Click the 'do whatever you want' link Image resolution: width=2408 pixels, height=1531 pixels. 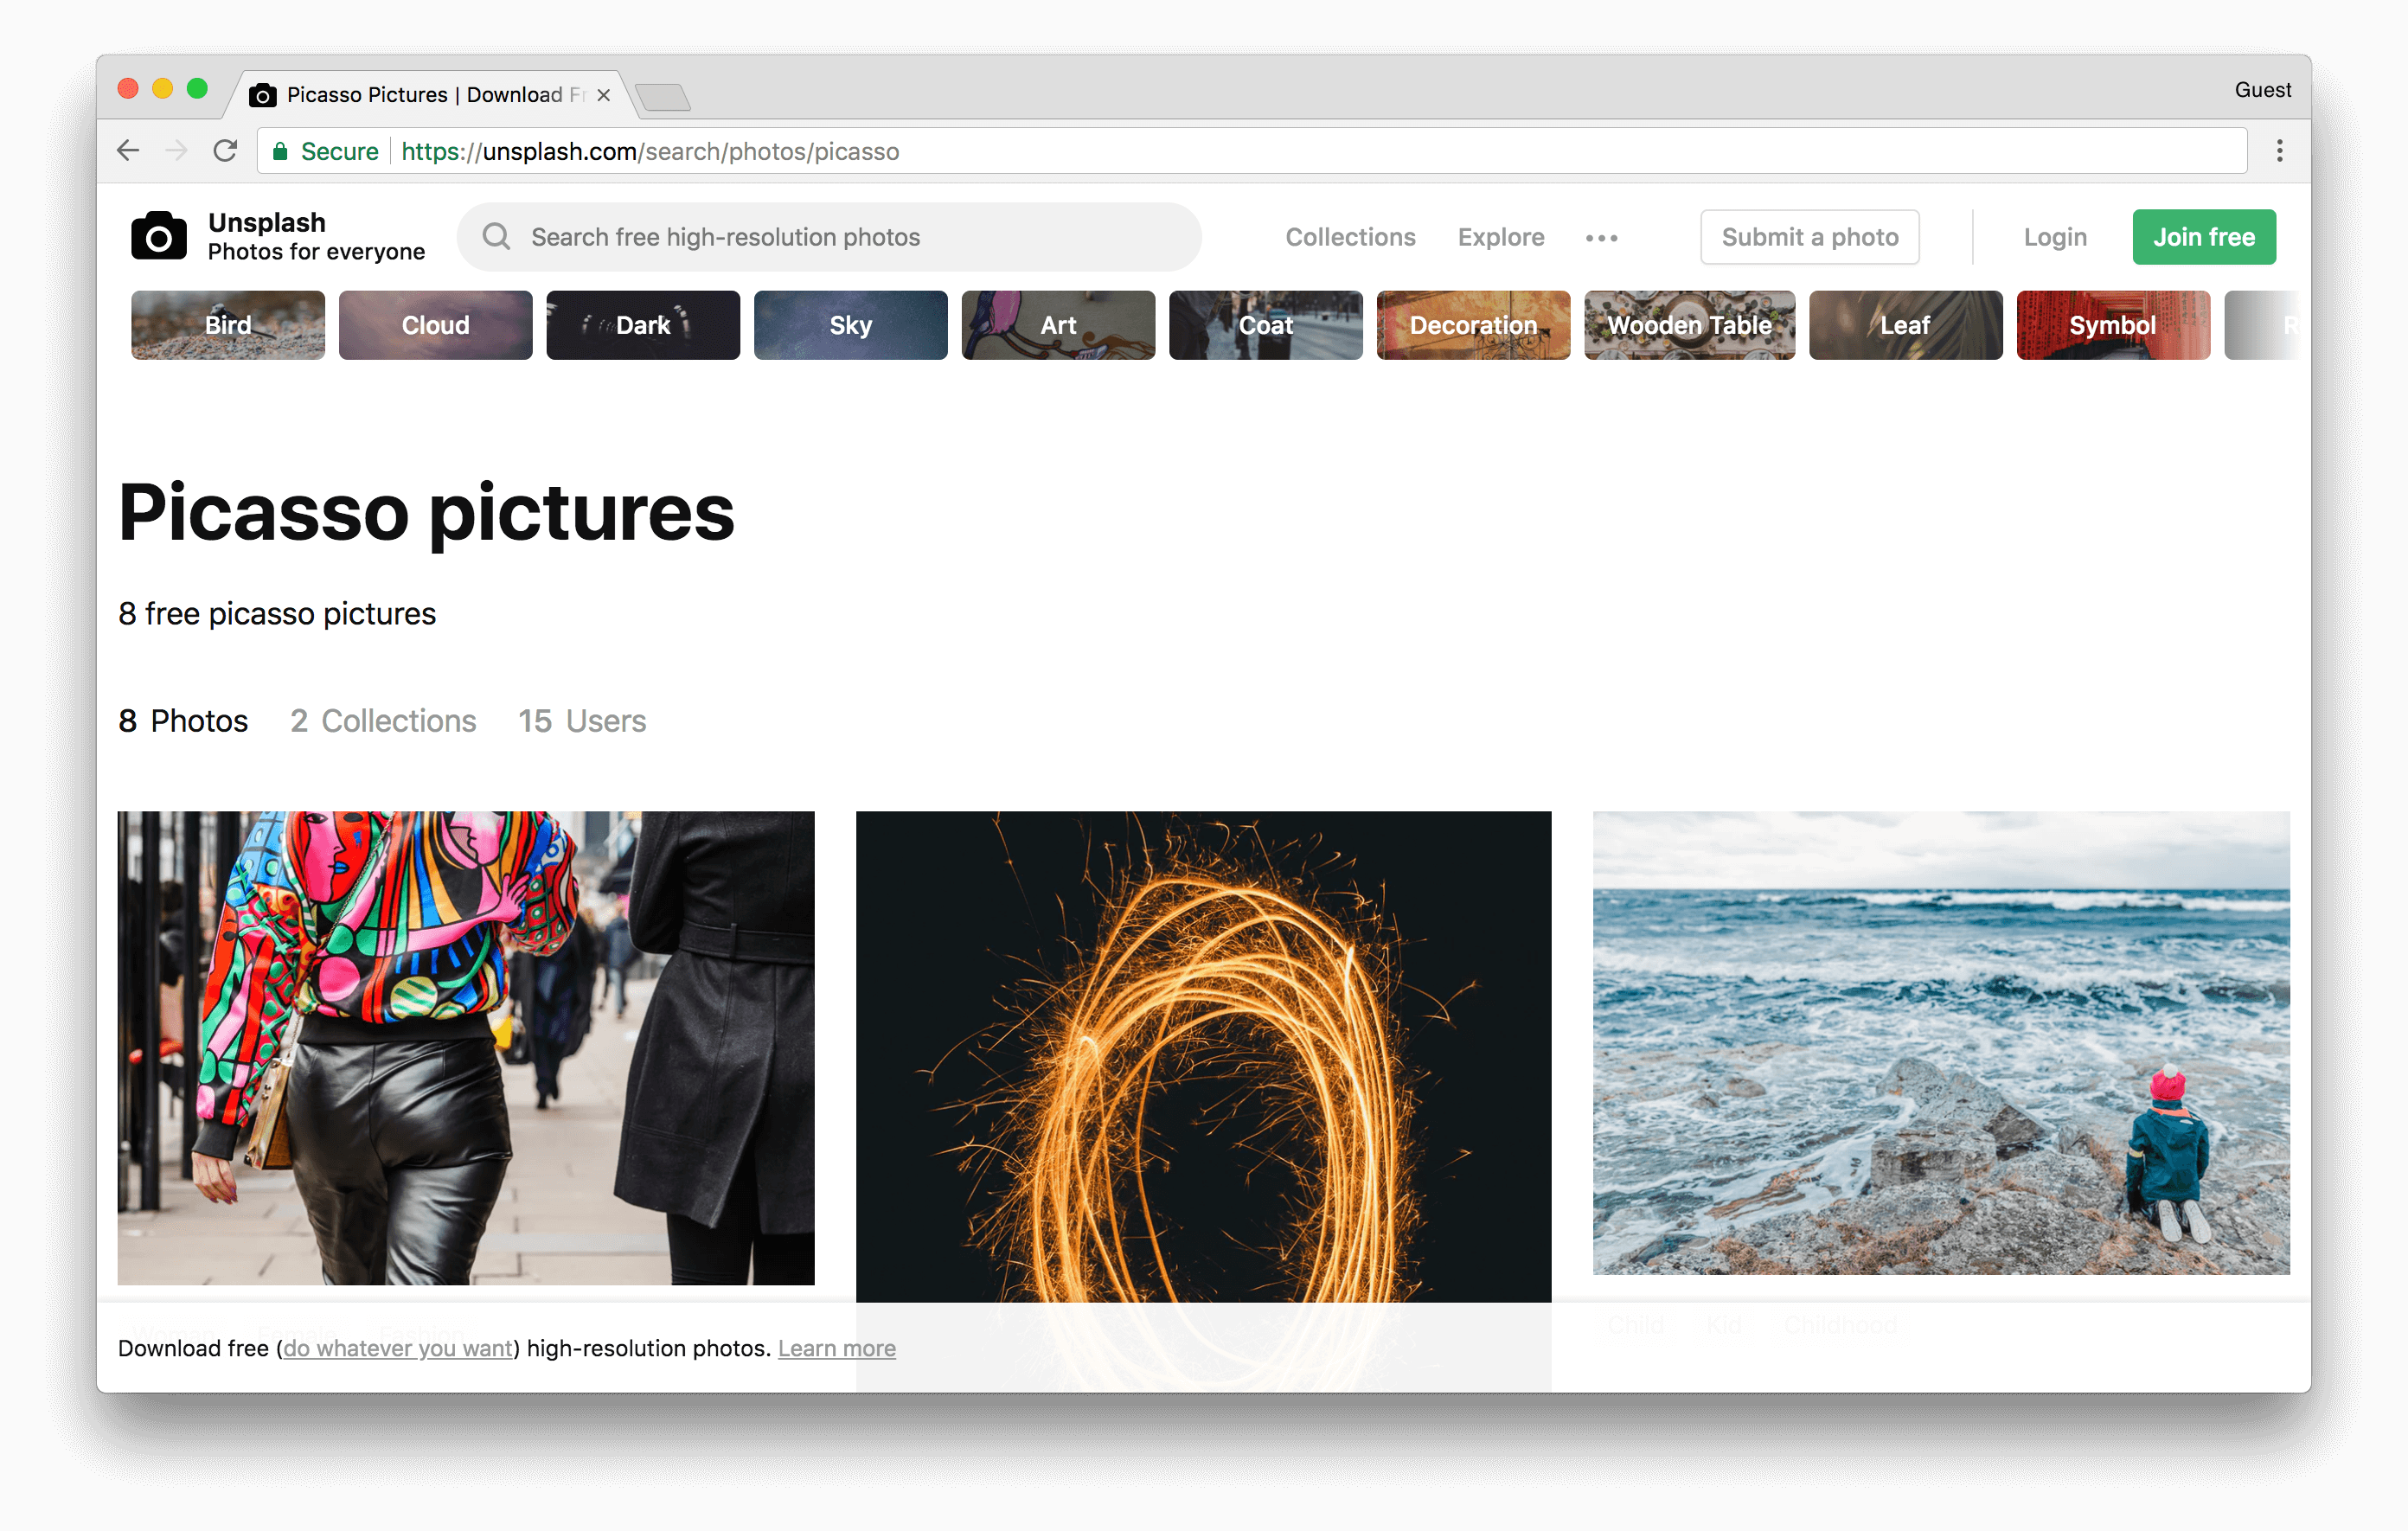coord(398,1348)
